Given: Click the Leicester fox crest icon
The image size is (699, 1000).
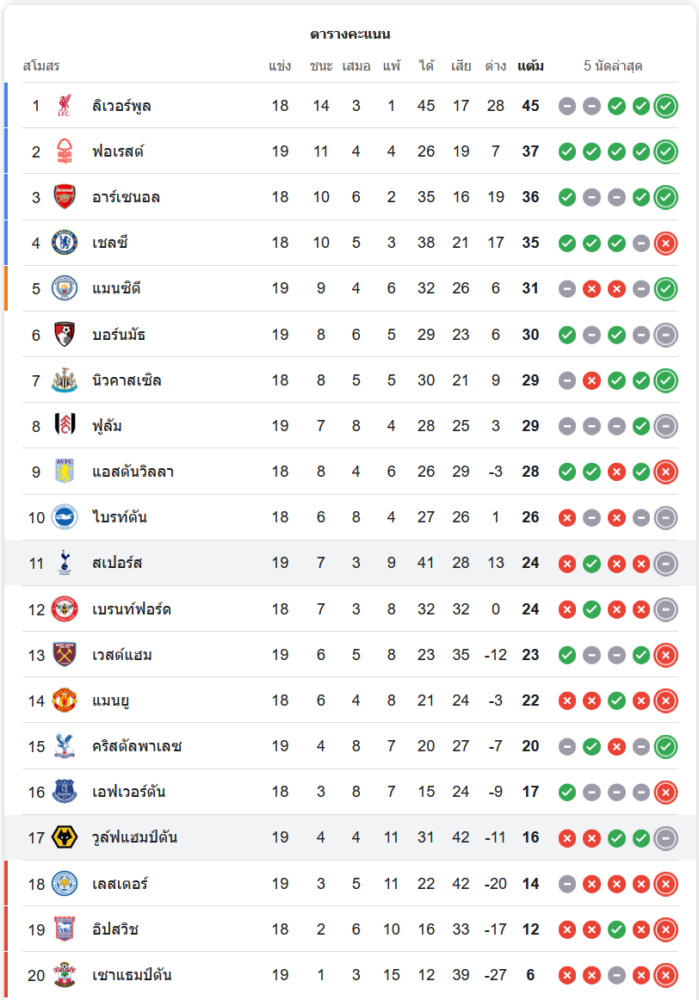Looking at the screenshot, I should [65, 883].
